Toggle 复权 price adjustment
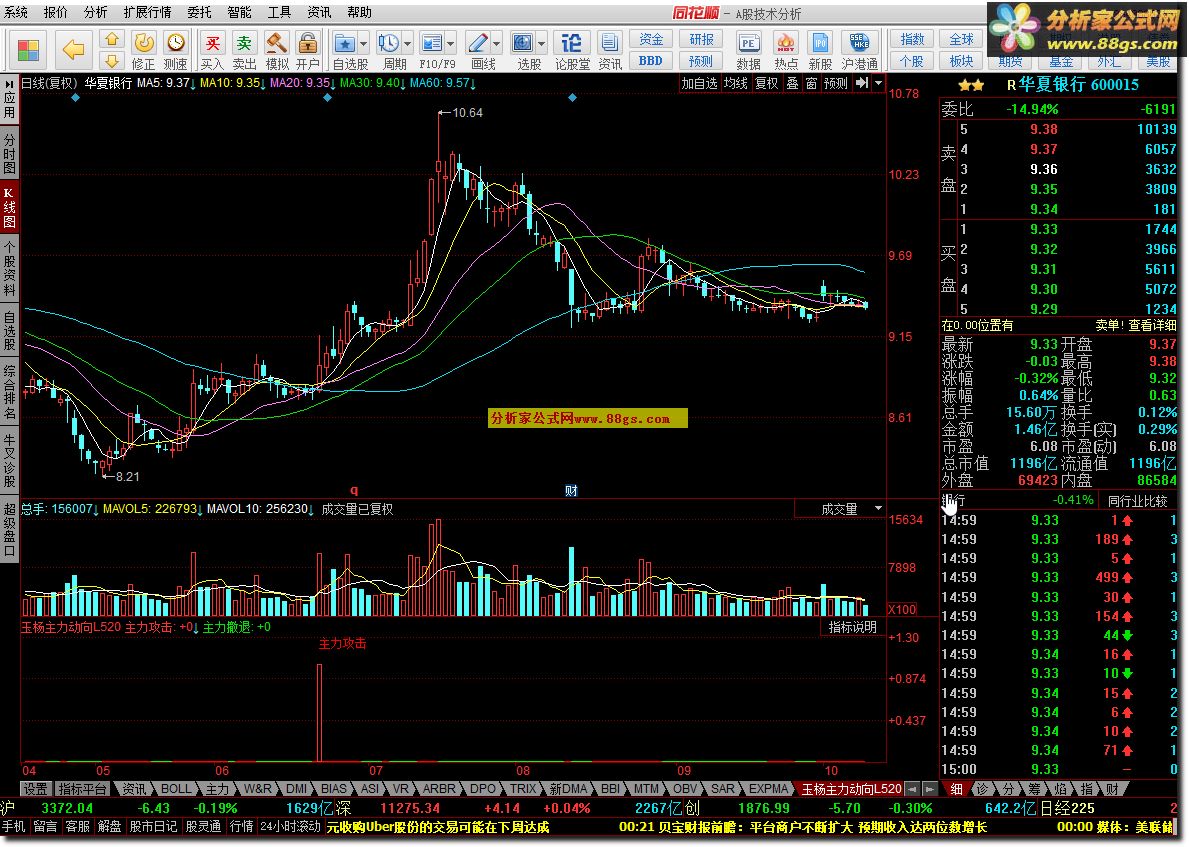Viewport: 1189px width, 847px height. coord(767,83)
